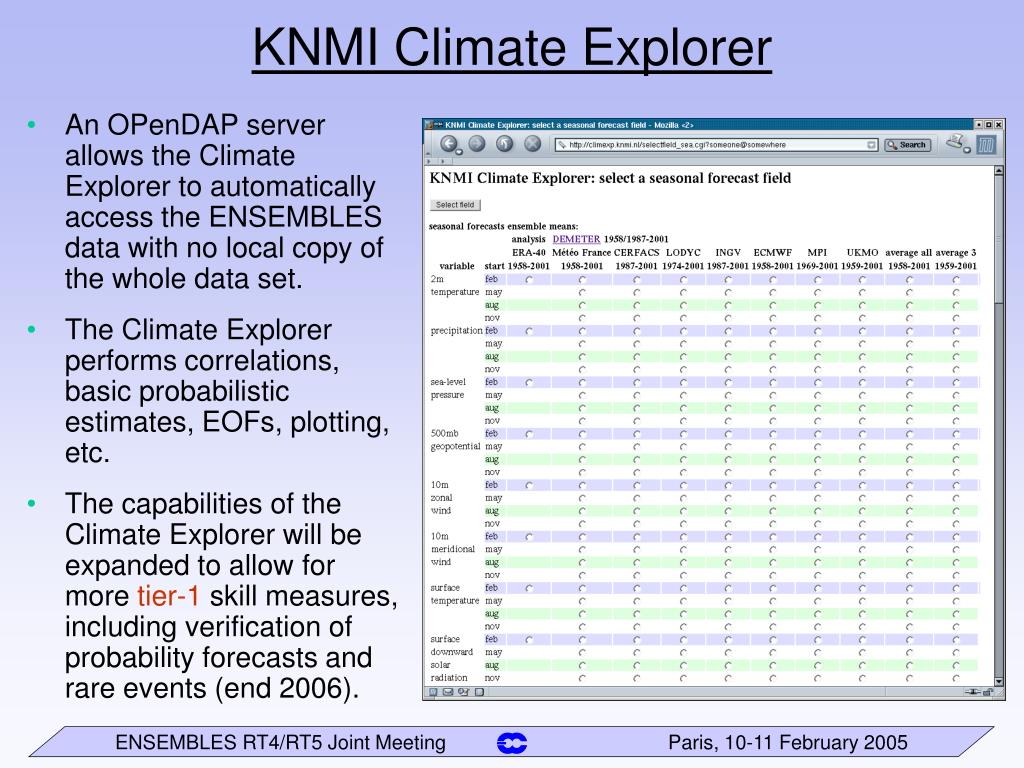Select average all radio for 10m zonal wind feb
Viewport: 1024px width, 768px height.
tap(910, 485)
